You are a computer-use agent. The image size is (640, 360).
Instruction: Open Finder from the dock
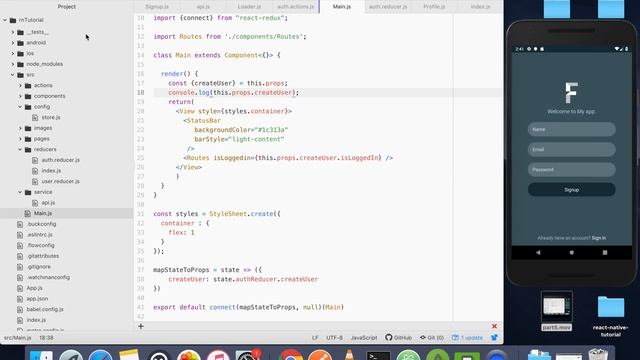pyautogui.click(x=41, y=356)
